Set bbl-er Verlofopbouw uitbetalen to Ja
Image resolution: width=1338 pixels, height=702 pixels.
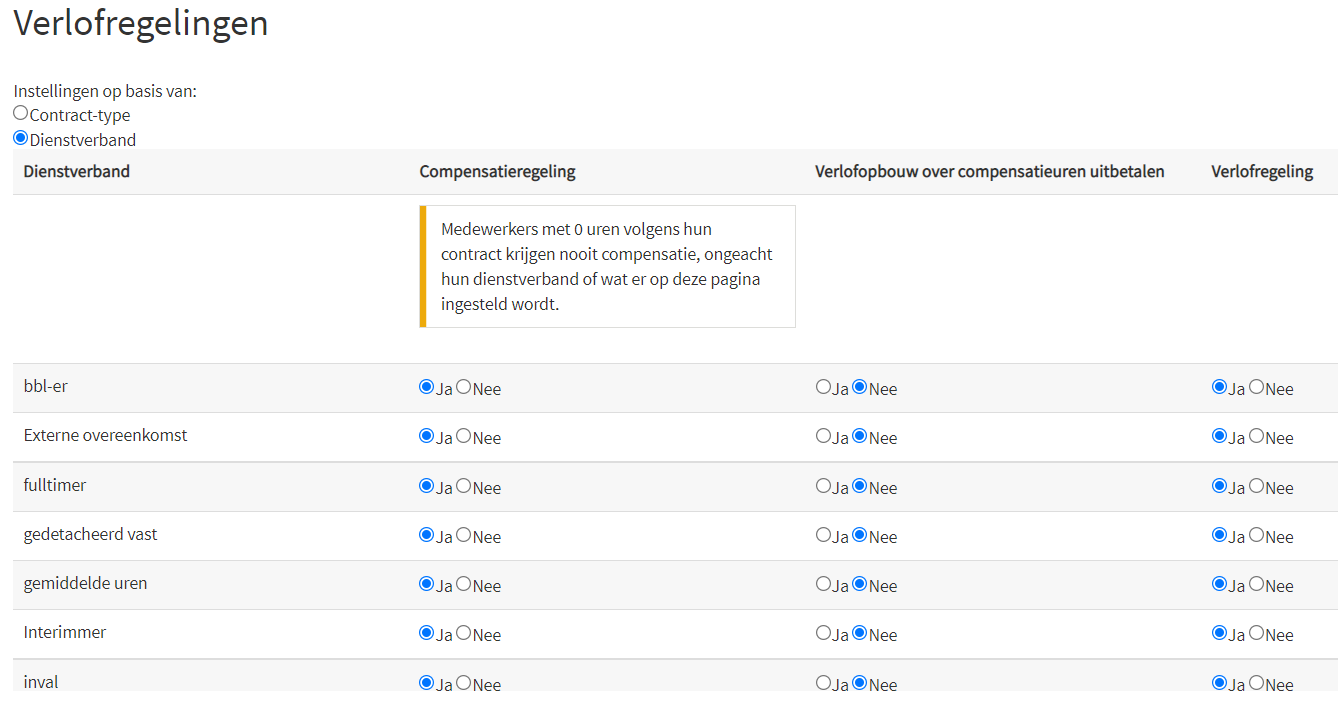tap(824, 387)
